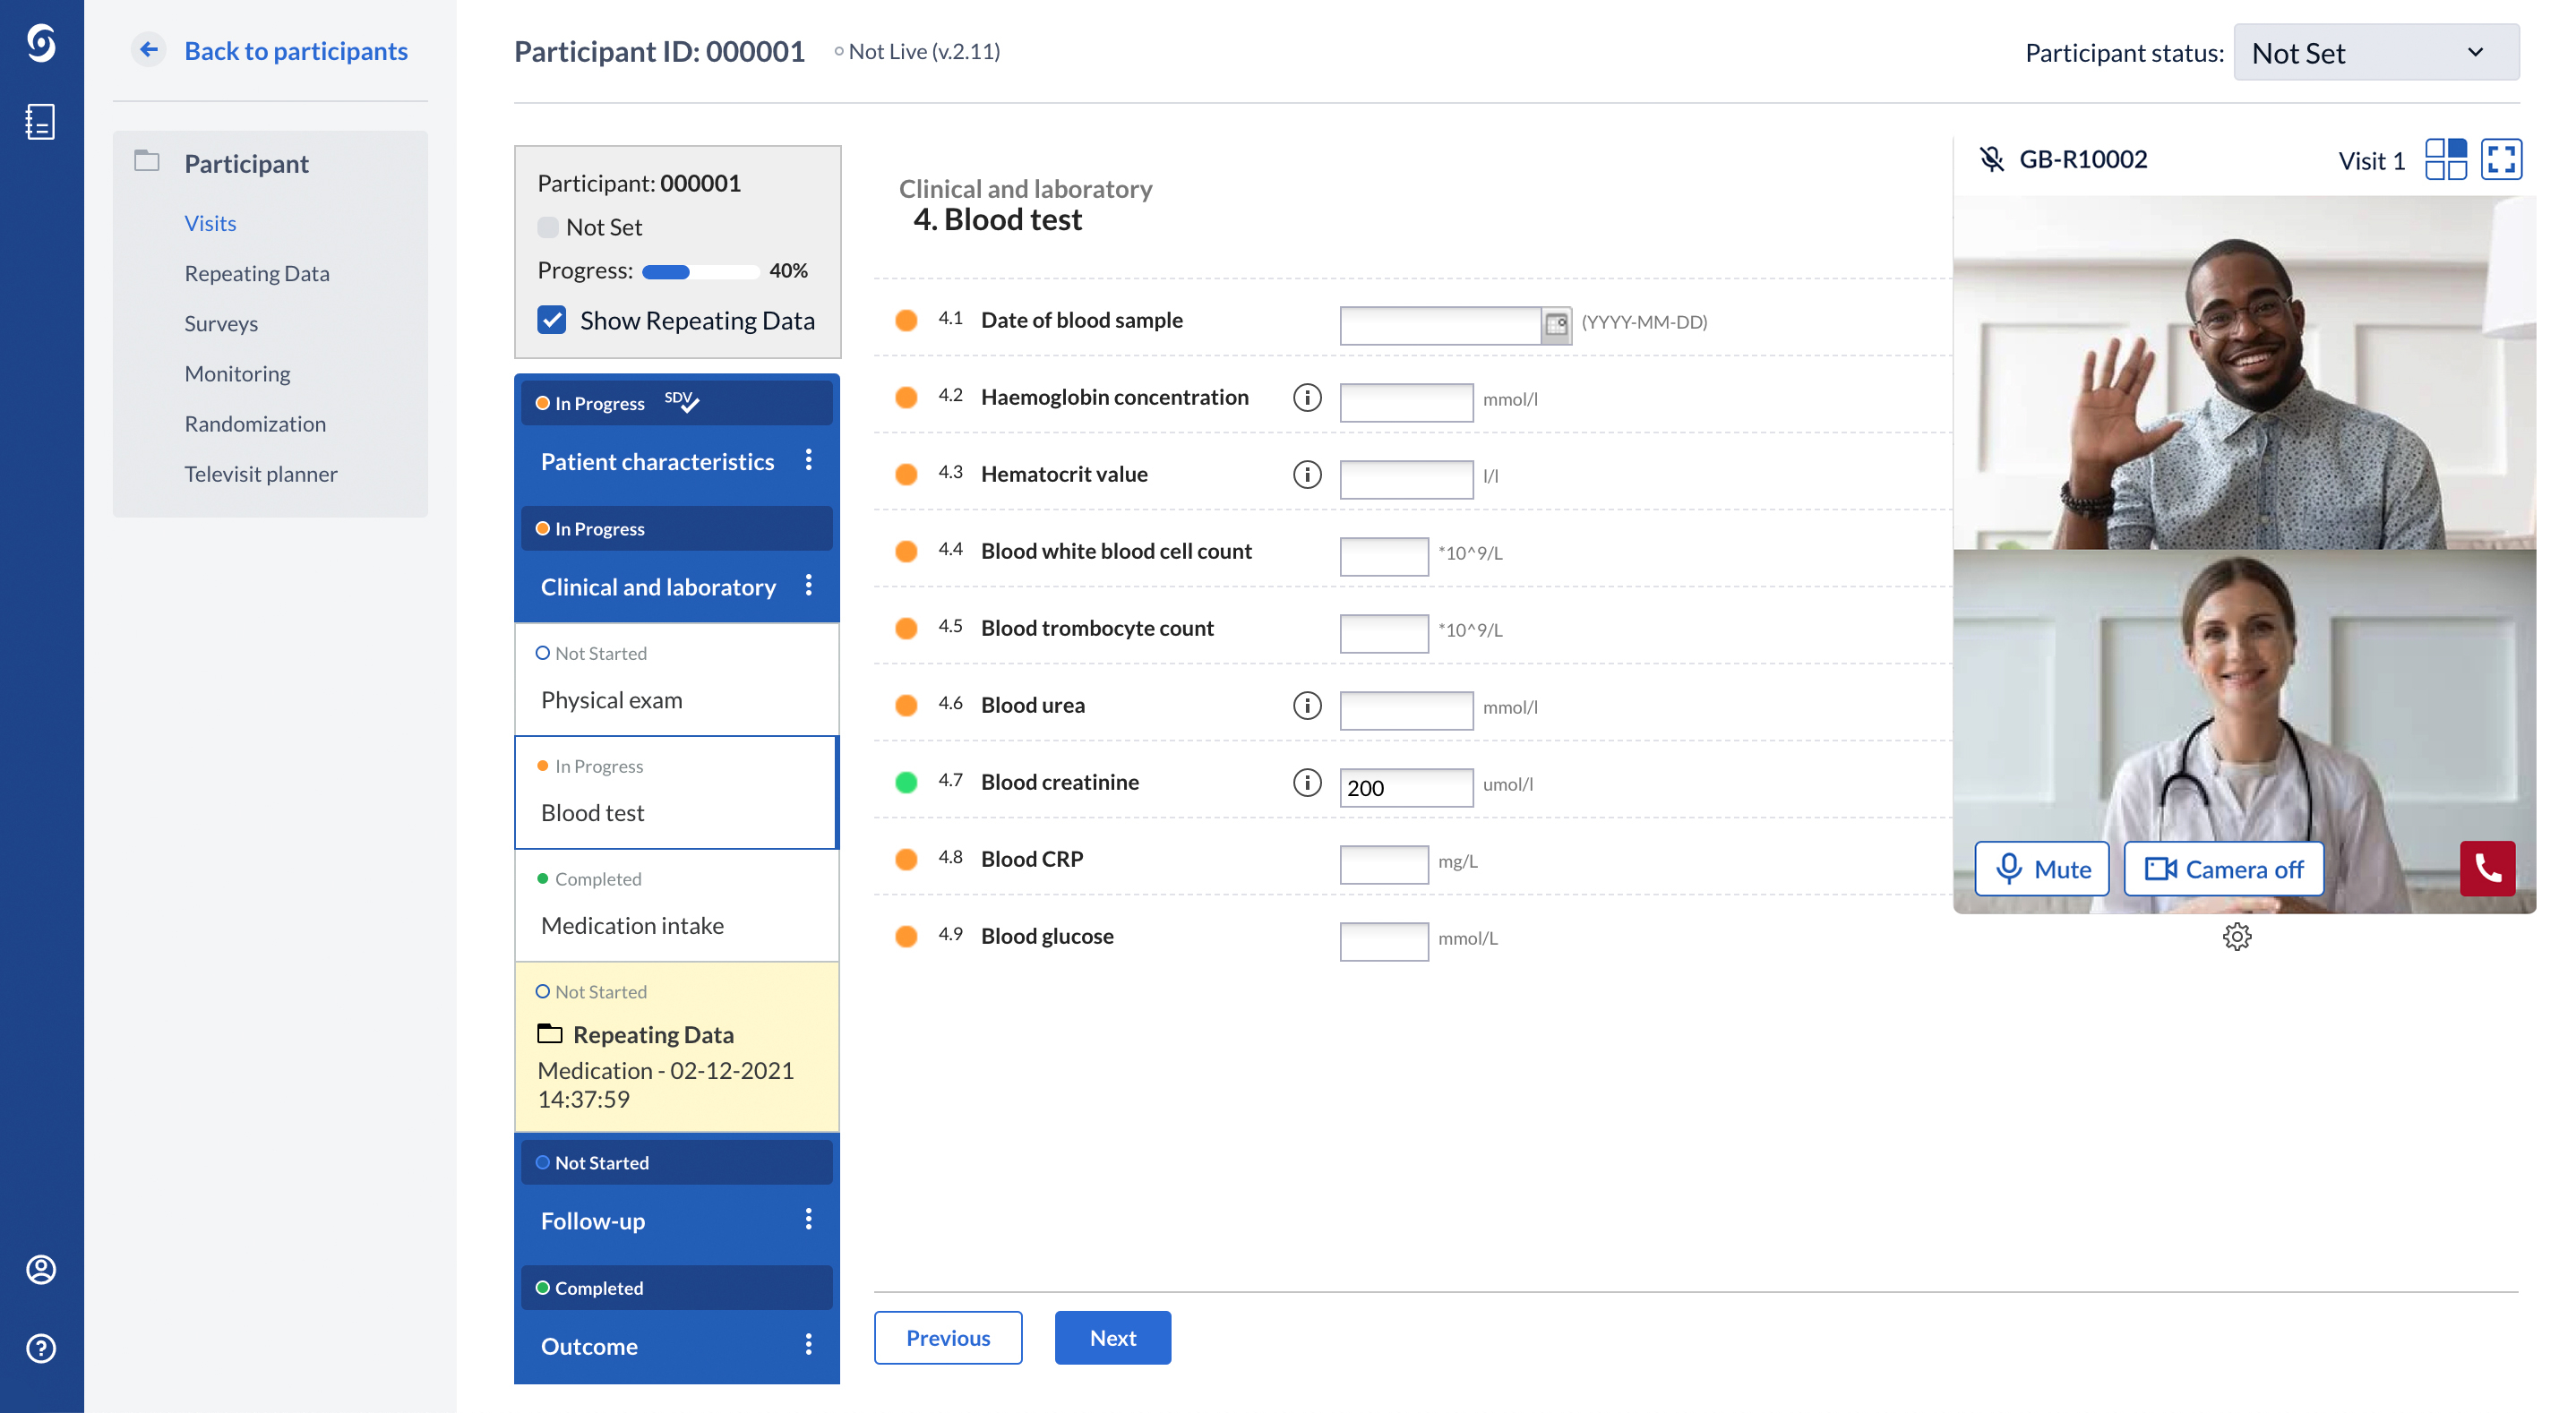Screen dimensions: 2576x1413
Task: Open Randomization section
Action: (254, 424)
